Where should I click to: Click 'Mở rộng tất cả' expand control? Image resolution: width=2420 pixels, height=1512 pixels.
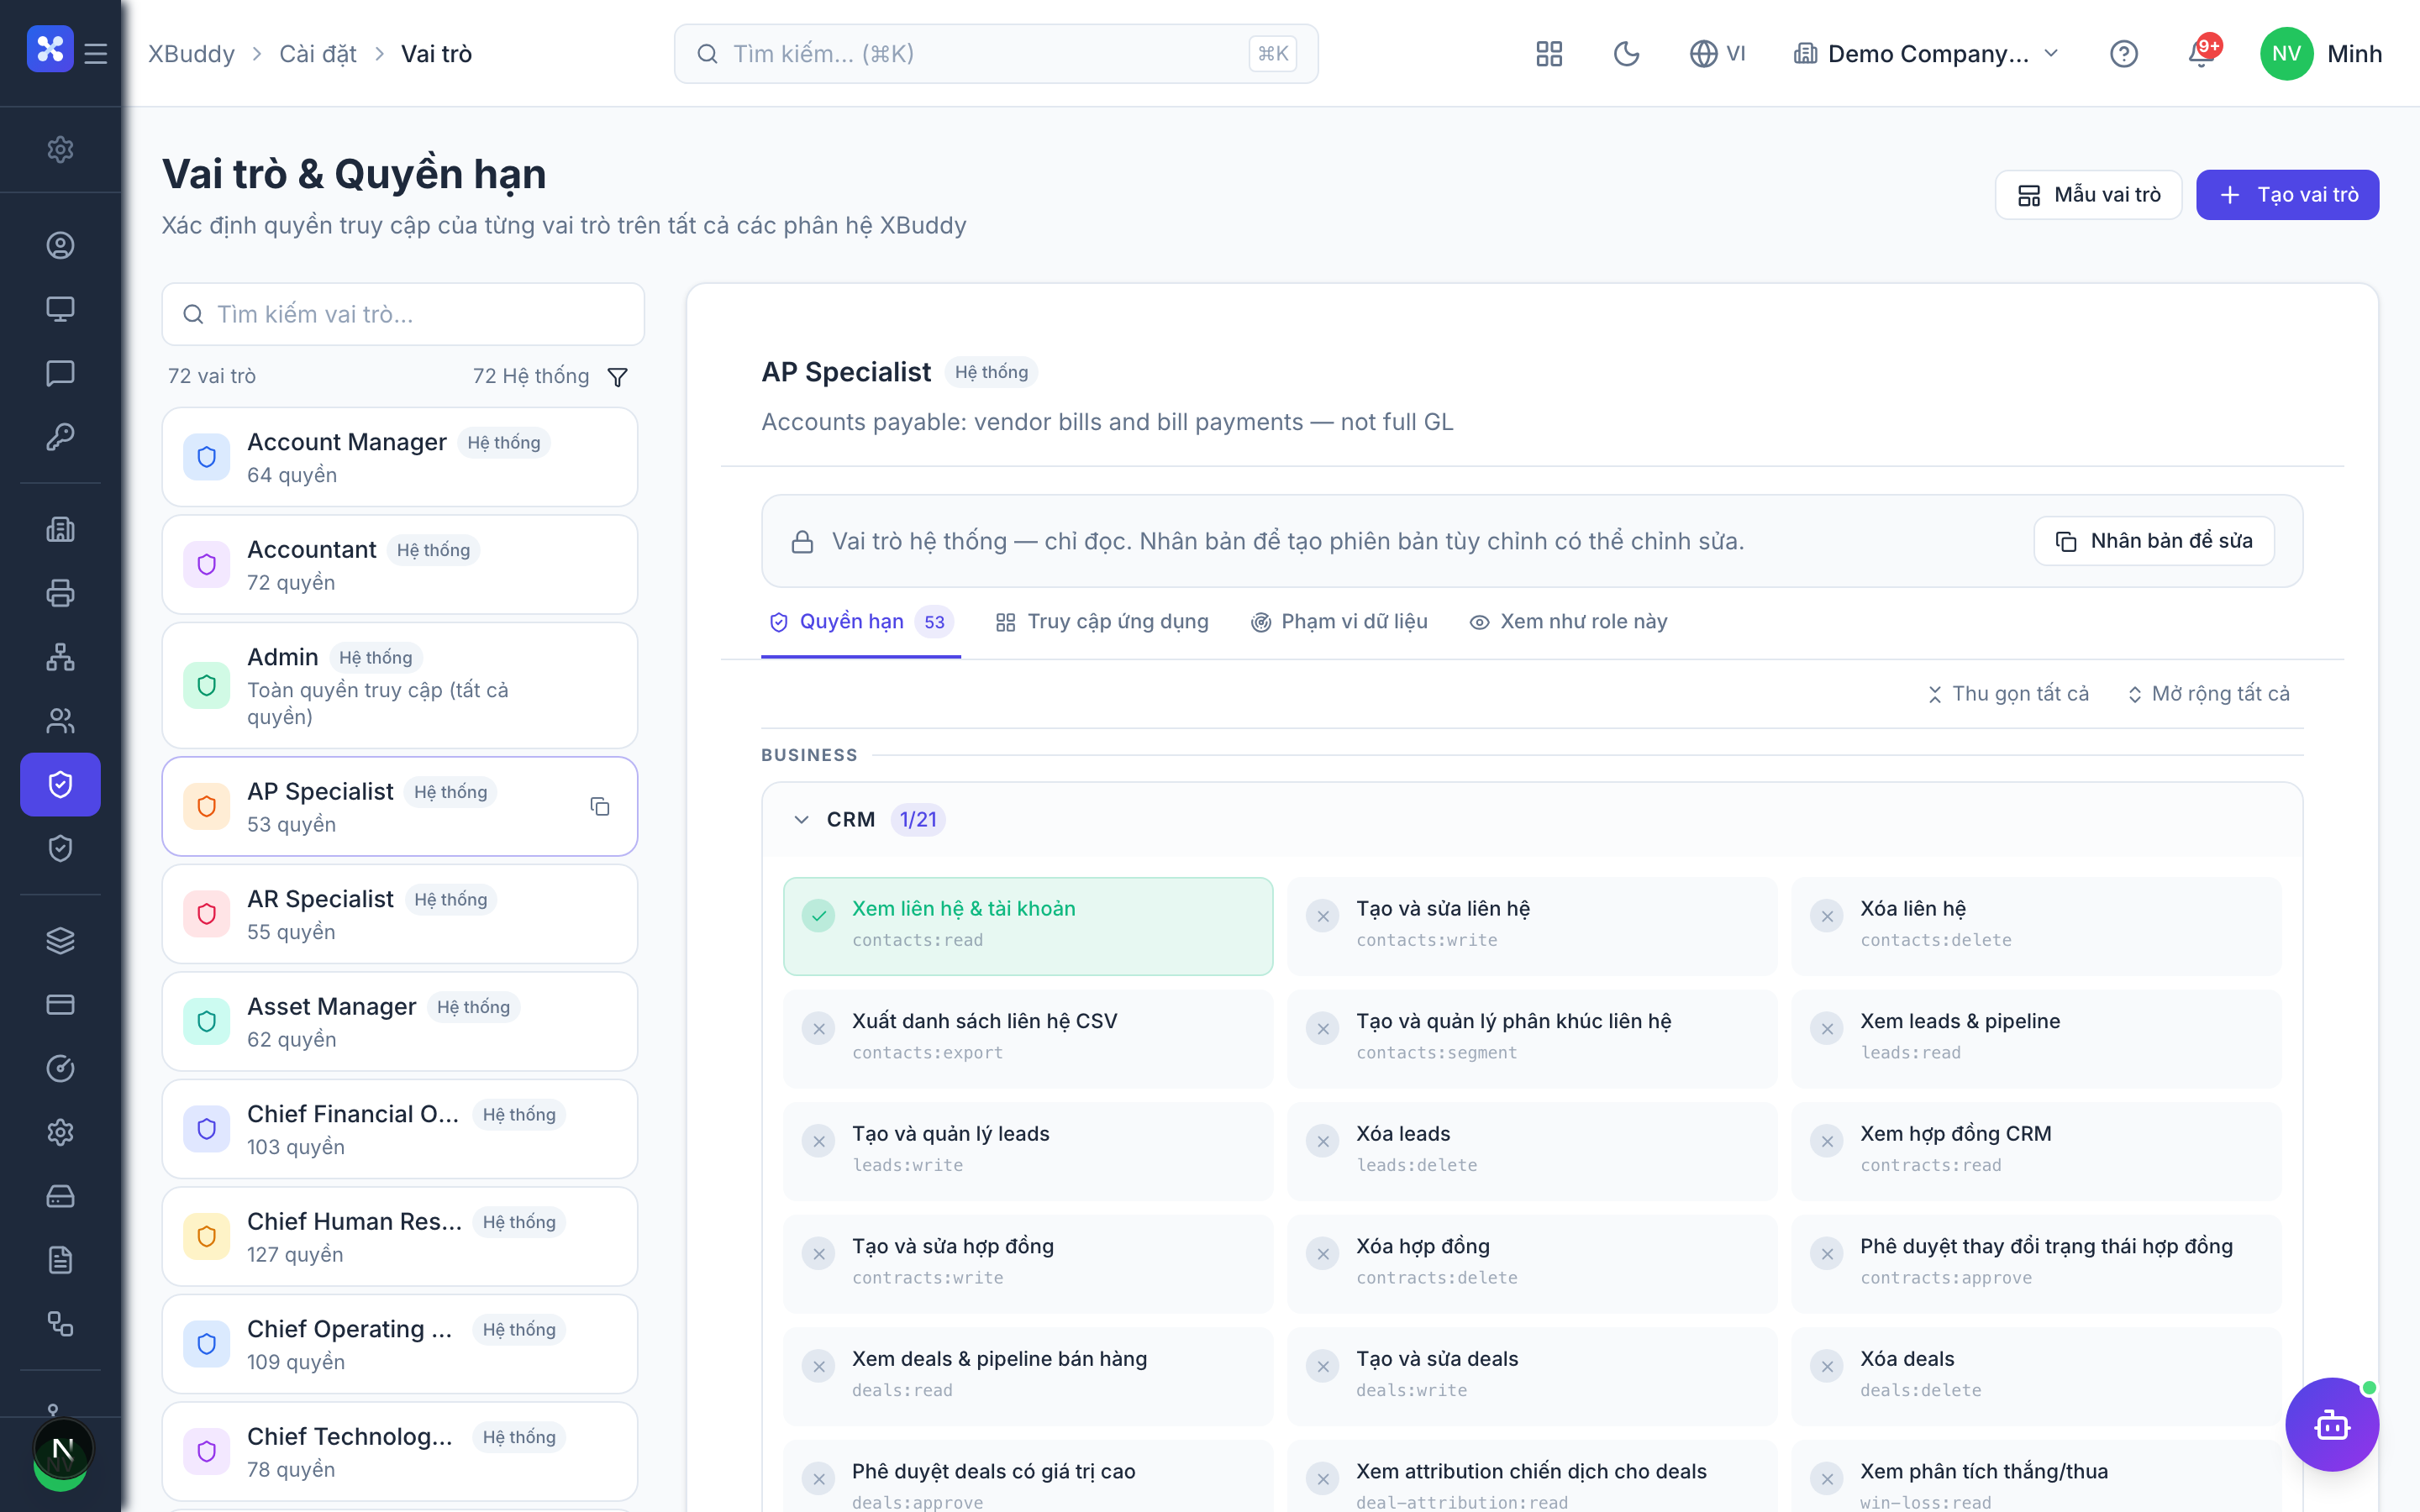2208,694
